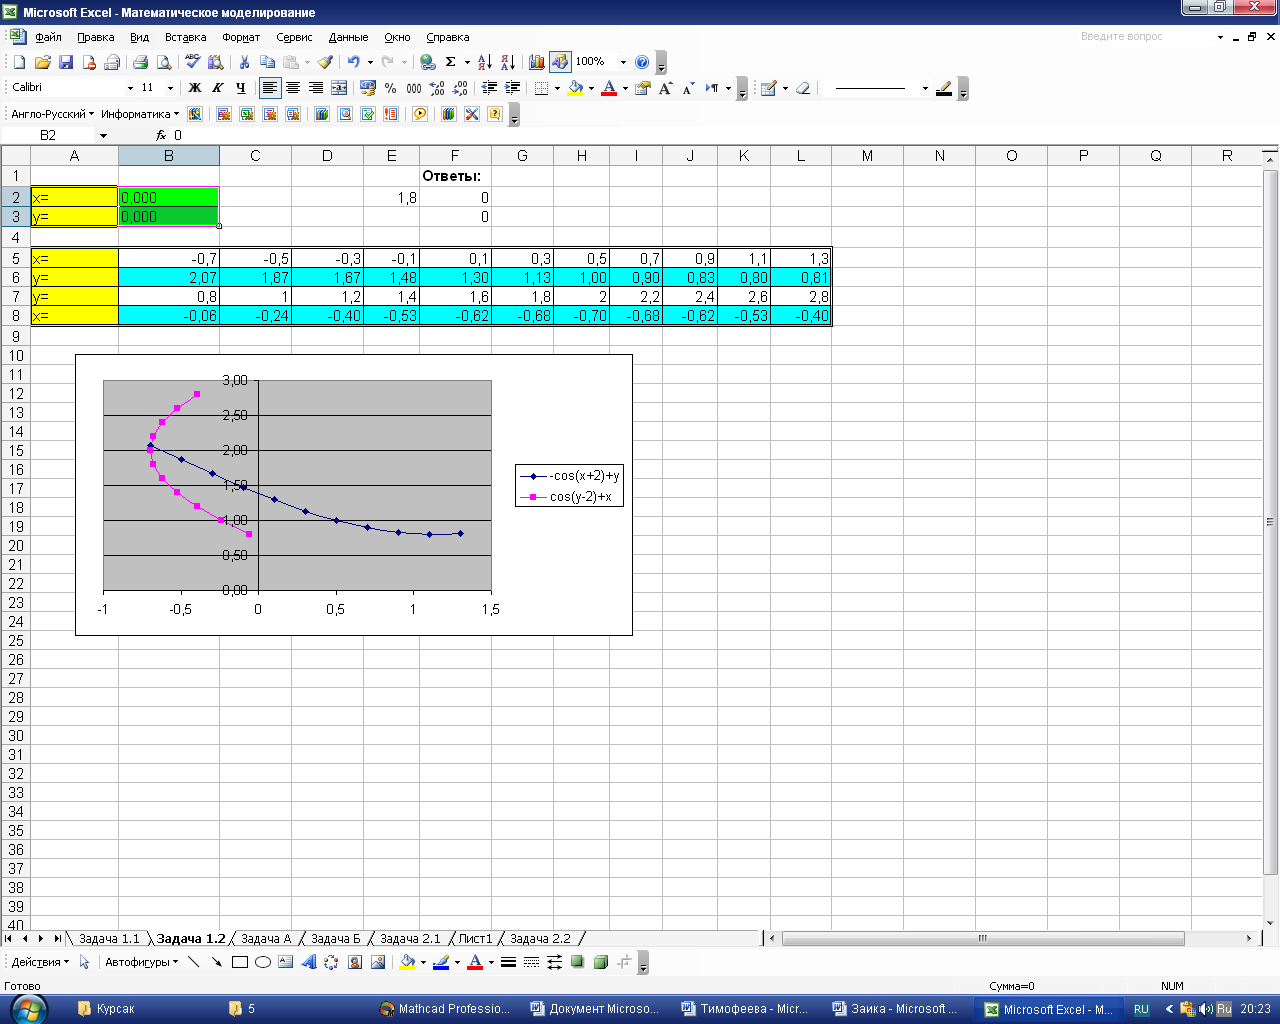Increase decimal places
The height and width of the screenshot is (1024, 1280).
coord(437,88)
